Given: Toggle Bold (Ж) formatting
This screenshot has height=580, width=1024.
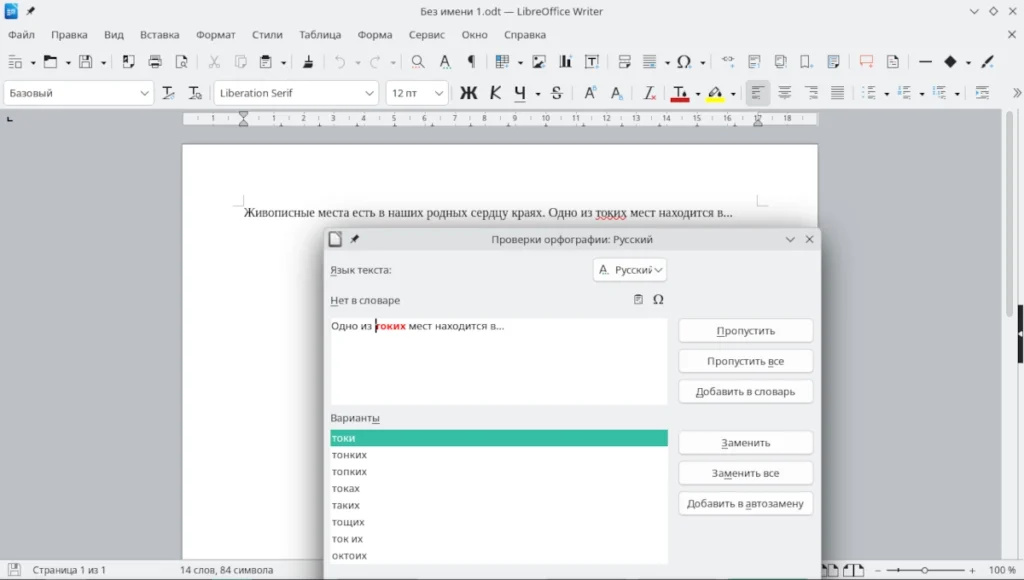Looking at the screenshot, I should (x=468, y=93).
